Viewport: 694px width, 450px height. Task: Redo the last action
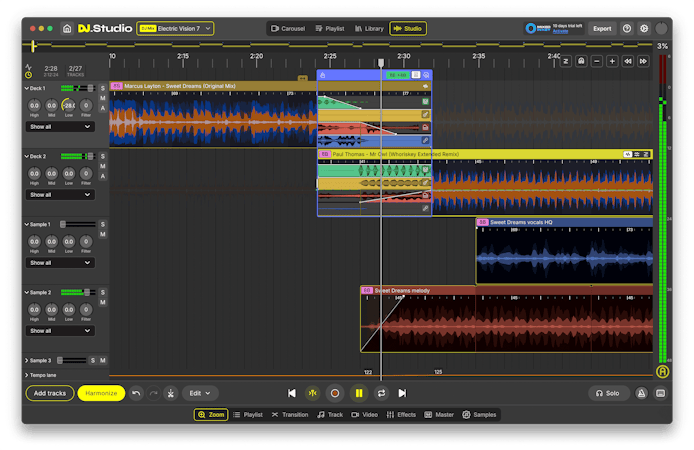coord(154,393)
